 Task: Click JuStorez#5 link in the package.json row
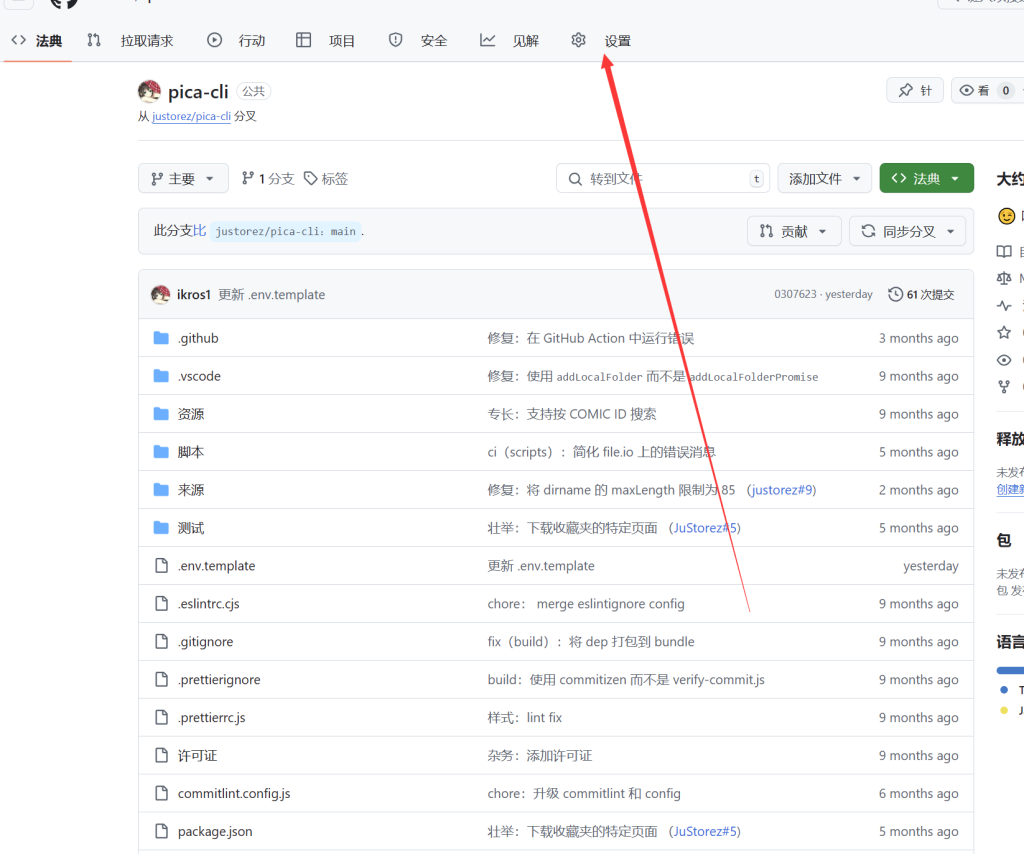[x=705, y=831]
